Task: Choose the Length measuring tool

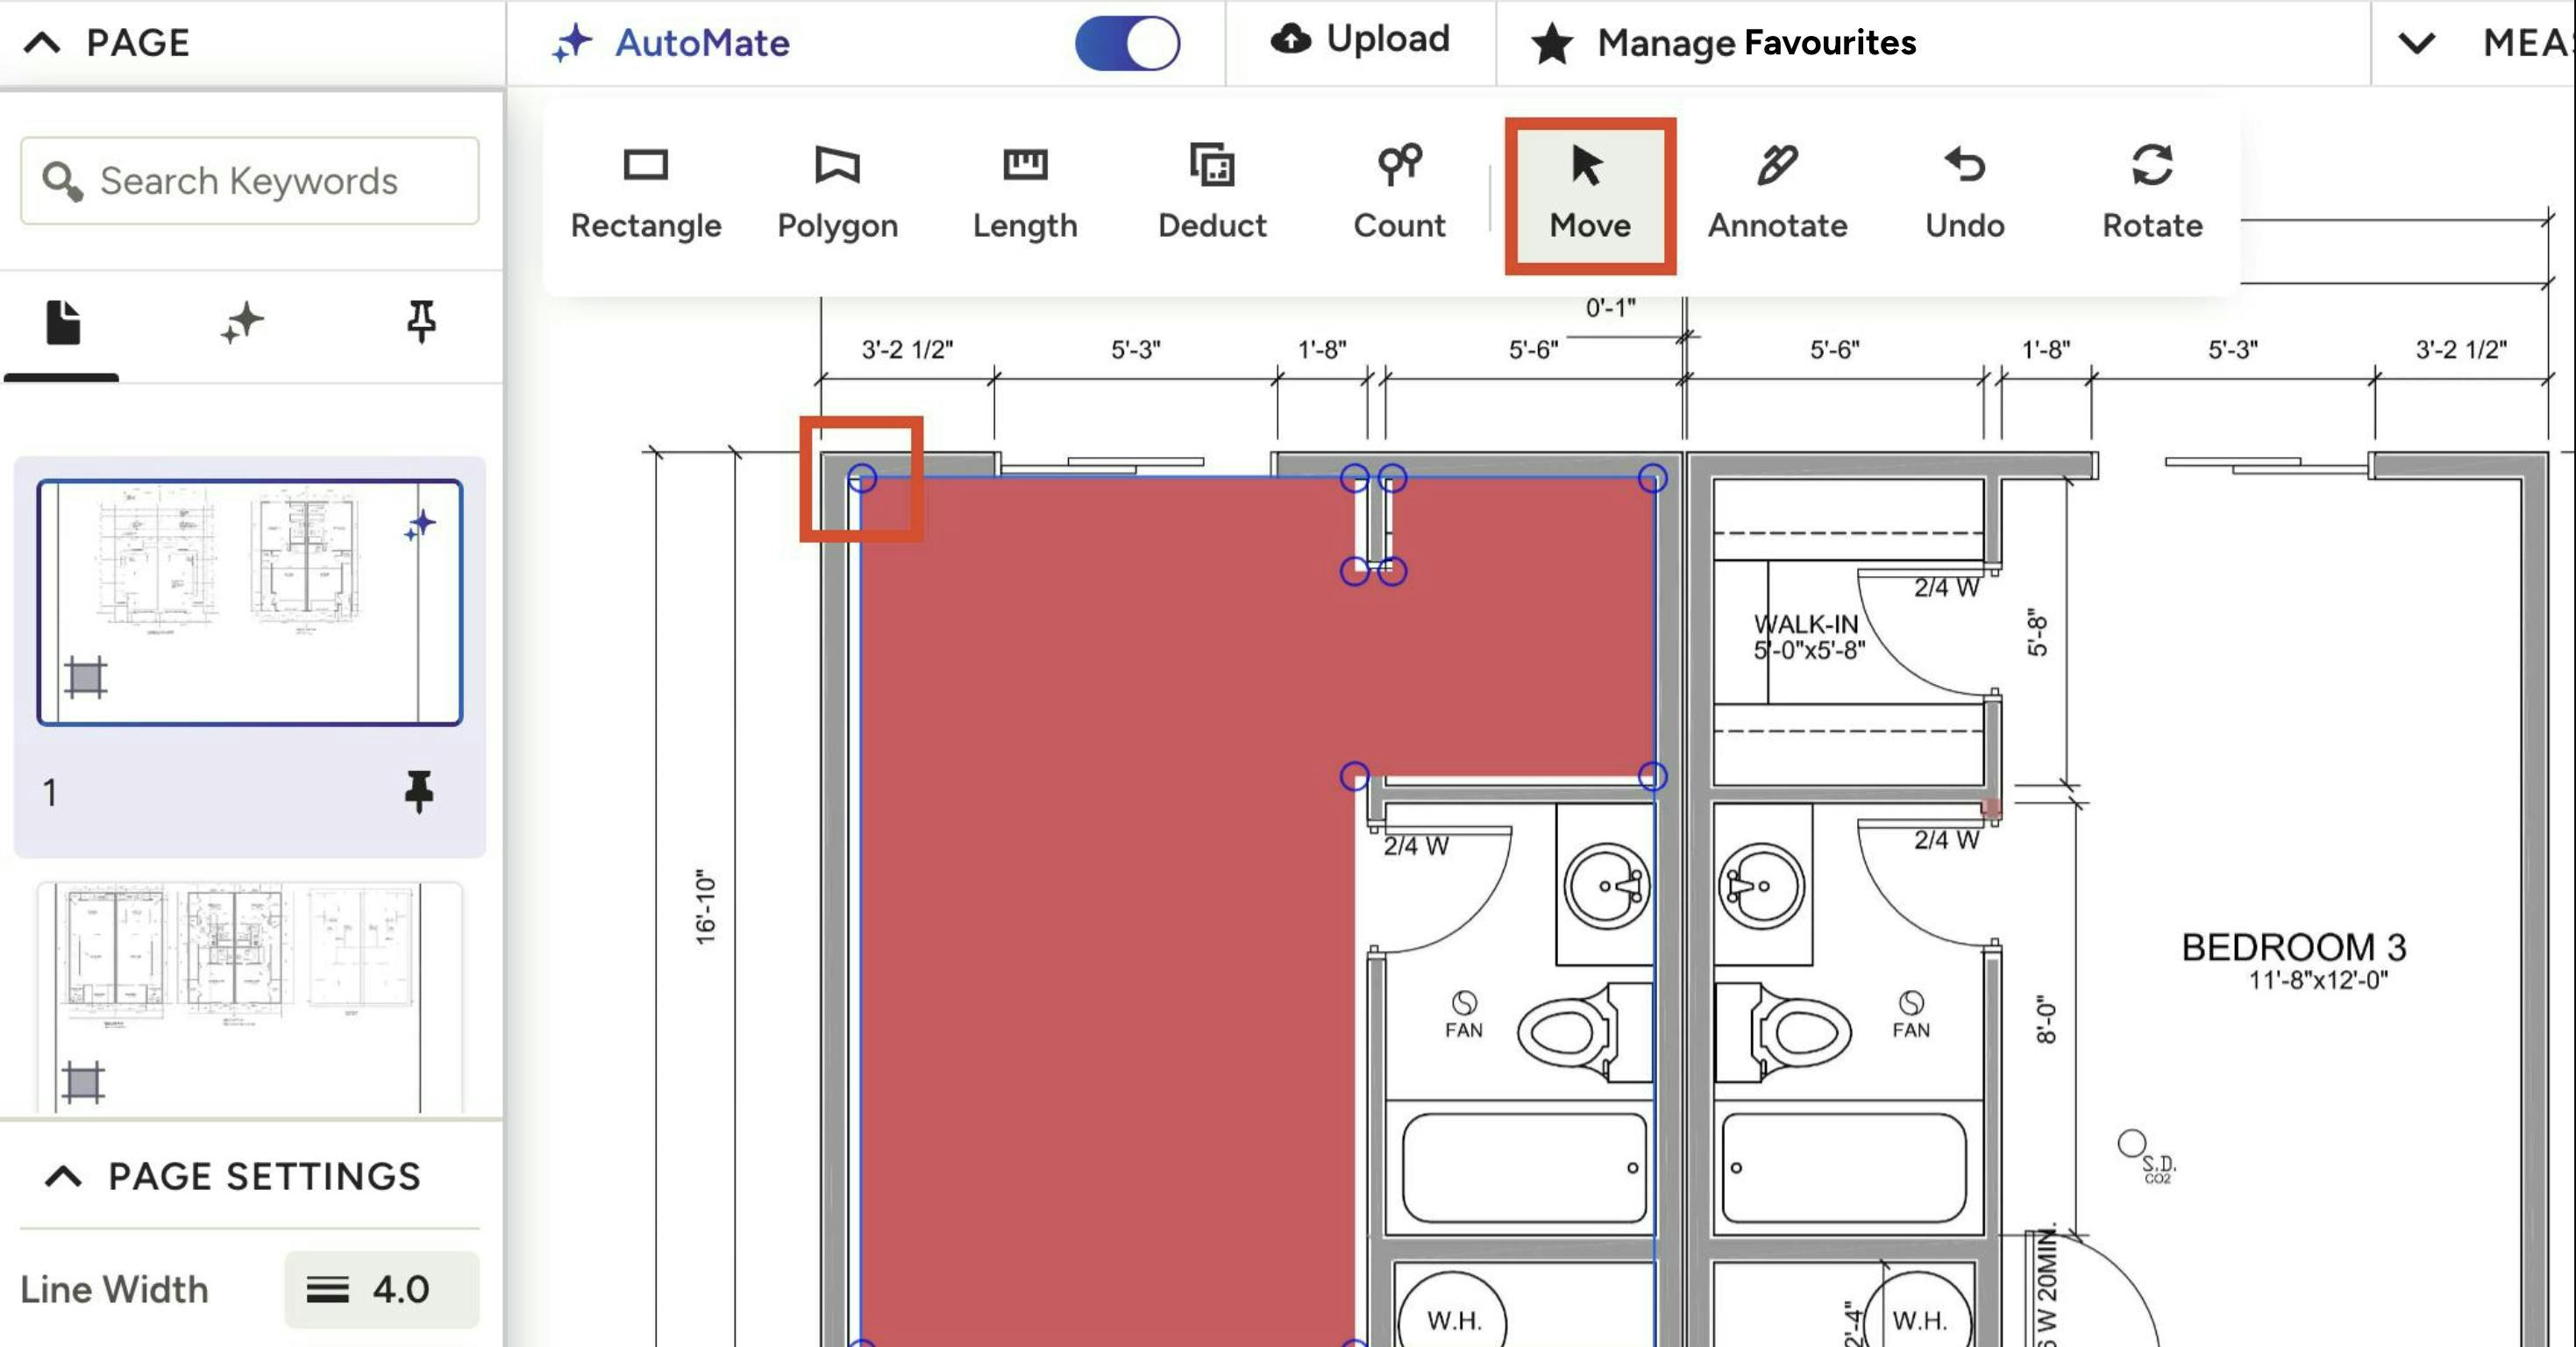Action: pos(1024,192)
